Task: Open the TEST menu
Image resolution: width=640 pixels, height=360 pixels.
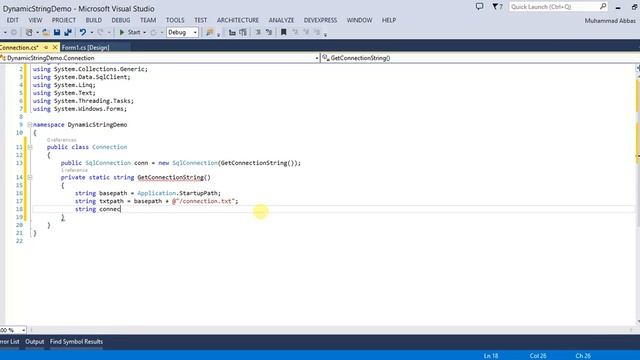Action: tap(200, 20)
